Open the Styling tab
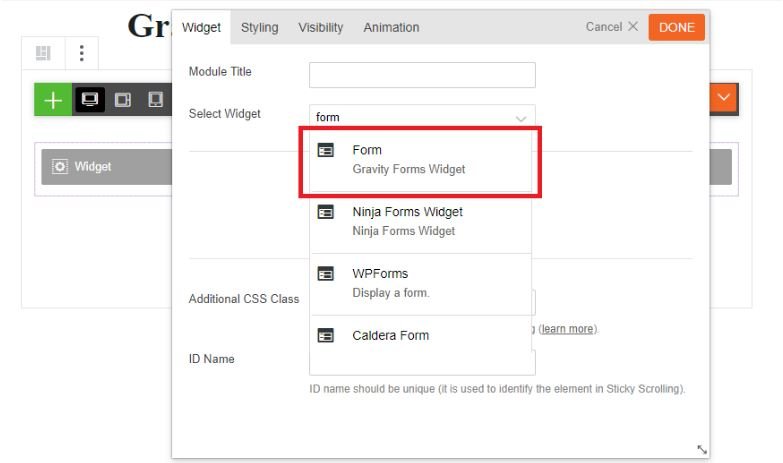The image size is (783, 463). click(x=260, y=27)
